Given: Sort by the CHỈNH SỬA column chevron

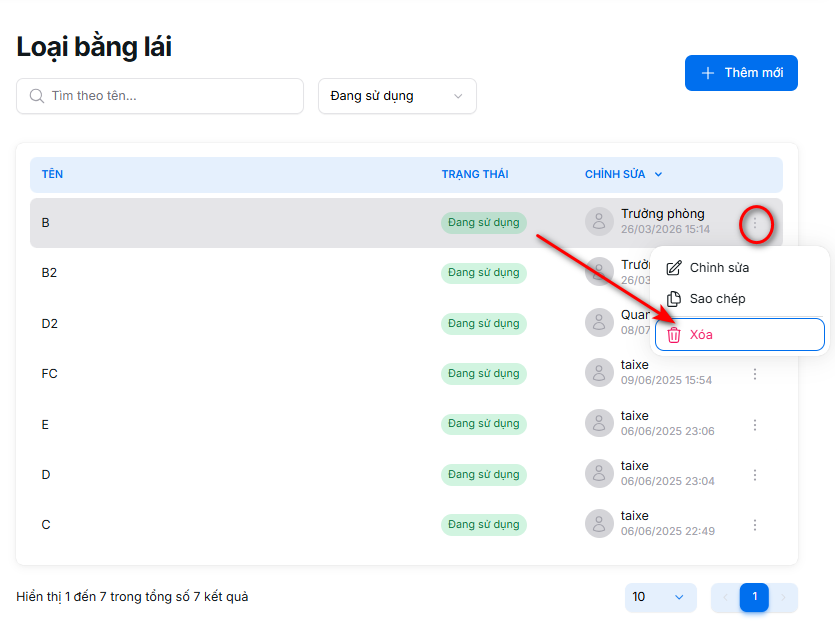Looking at the screenshot, I should [x=658, y=175].
